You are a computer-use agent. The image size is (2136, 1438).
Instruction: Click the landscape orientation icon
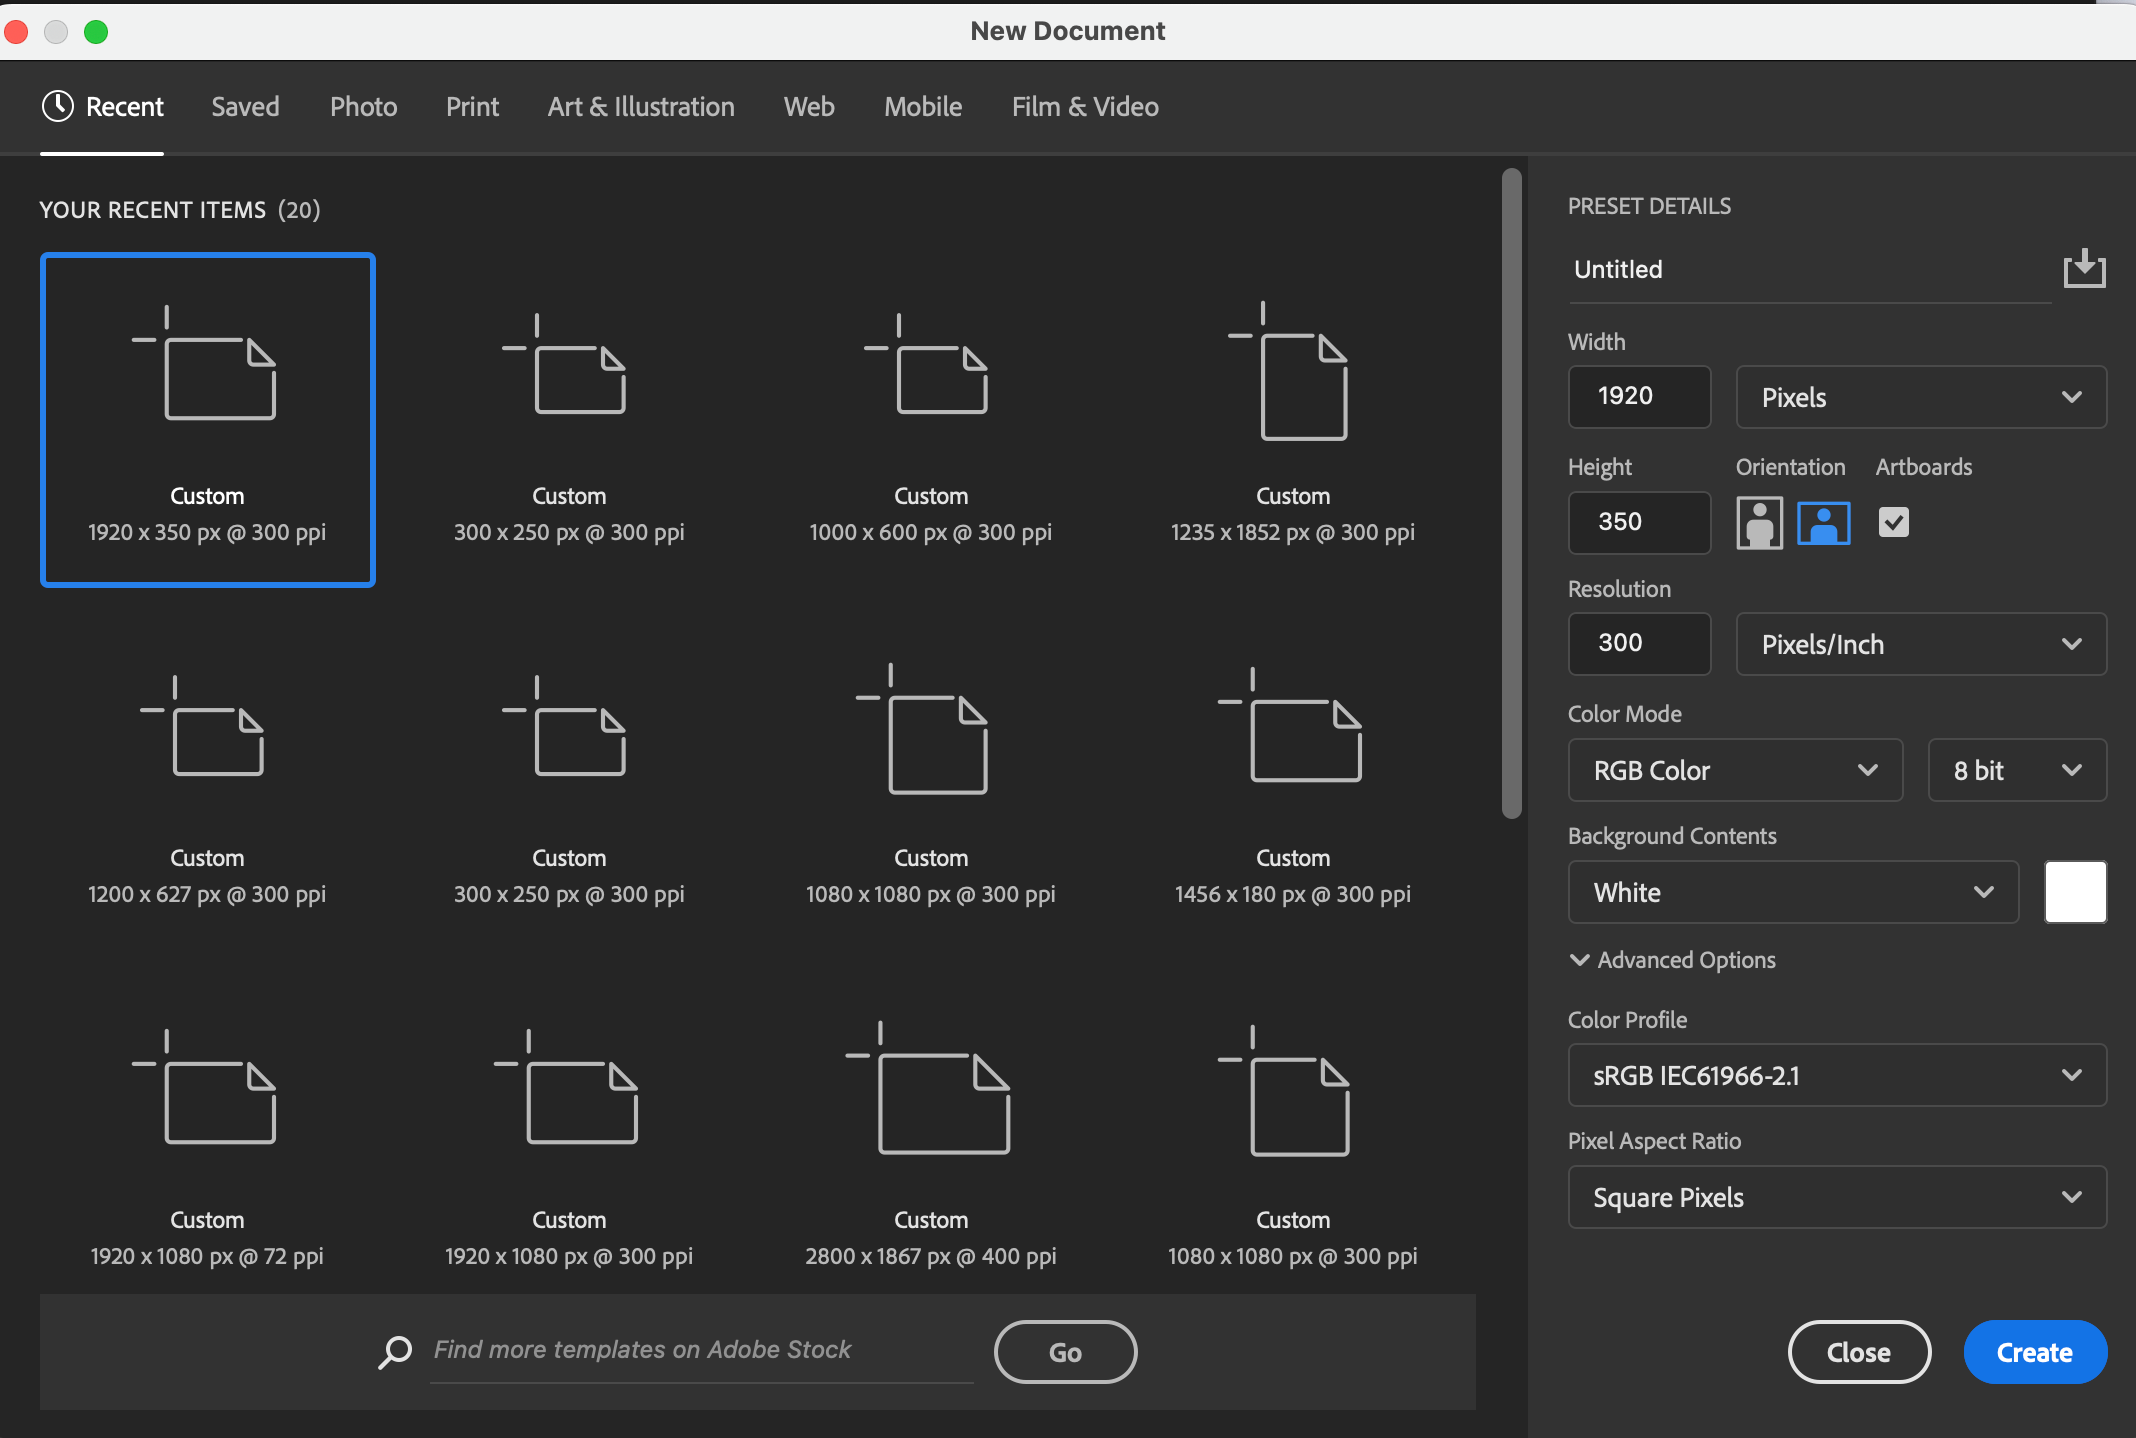pos(1823,522)
